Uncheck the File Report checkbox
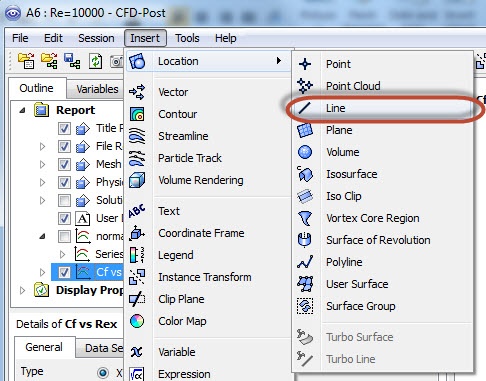The image size is (486, 381). (64, 146)
